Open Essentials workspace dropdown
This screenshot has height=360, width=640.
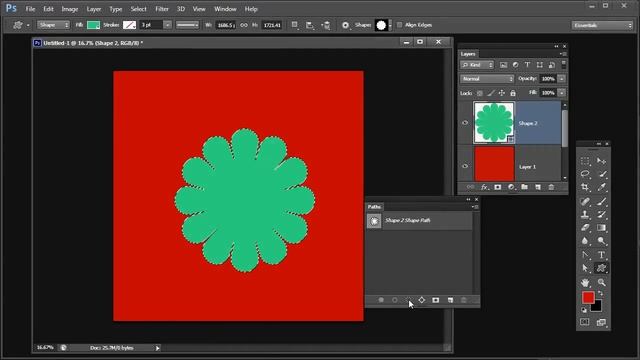point(602,25)
